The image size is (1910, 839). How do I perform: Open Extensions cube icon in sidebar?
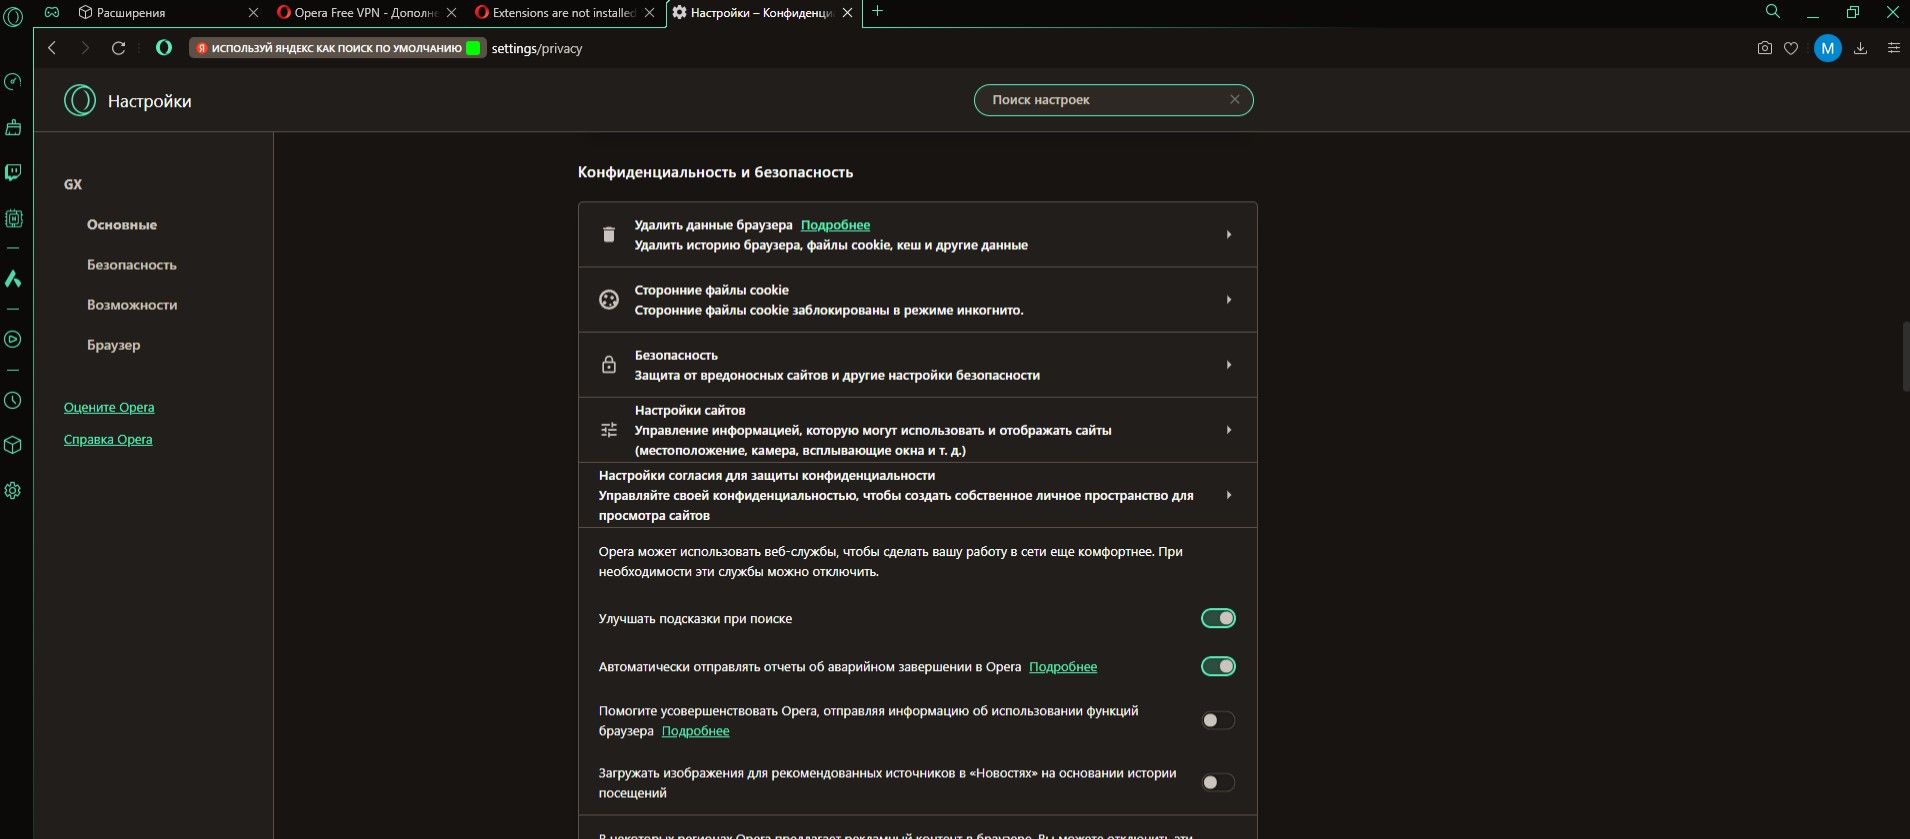[x=13, y=445]
